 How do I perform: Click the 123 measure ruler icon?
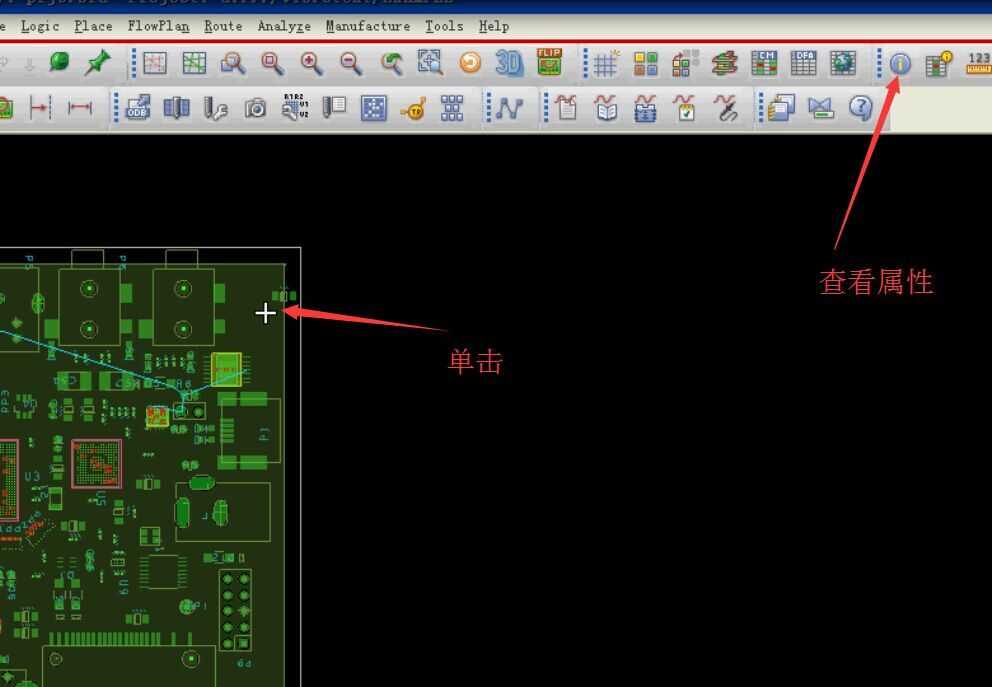(979, 63)
